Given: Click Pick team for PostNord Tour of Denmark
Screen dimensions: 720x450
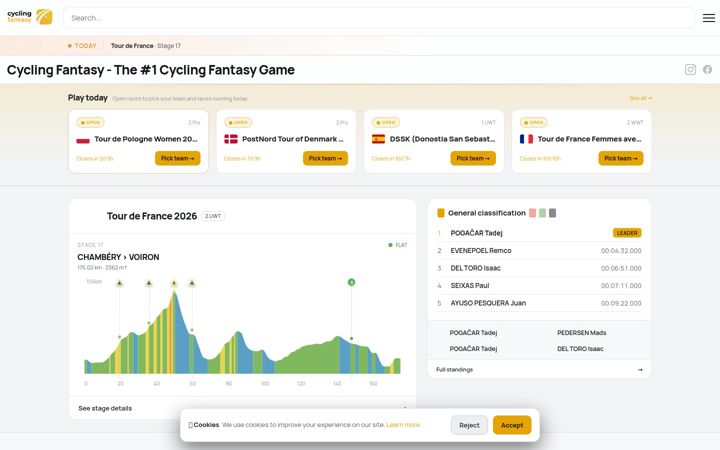Looking at the screenshot, I should (x=325, y=158).
